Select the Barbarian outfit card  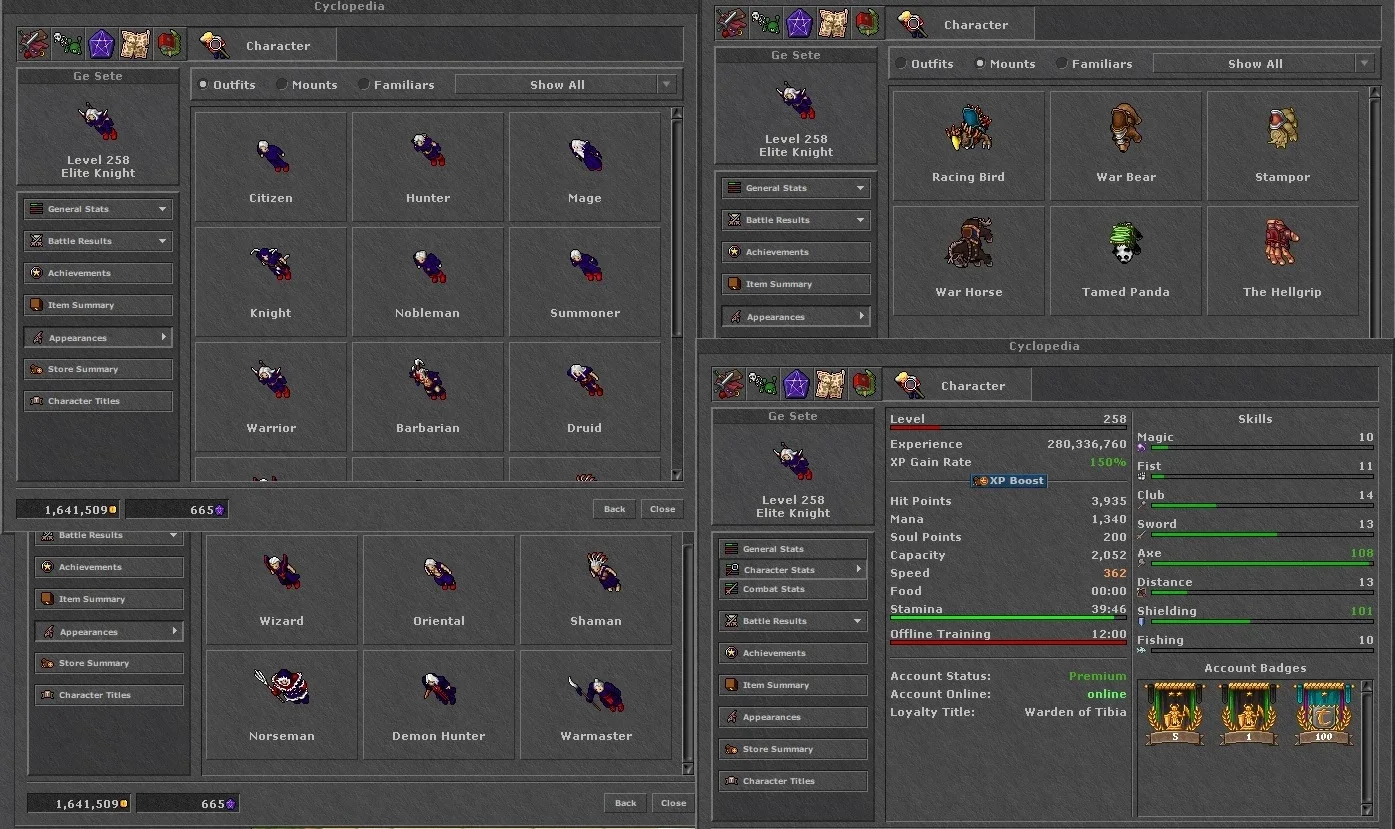[428, 397]
